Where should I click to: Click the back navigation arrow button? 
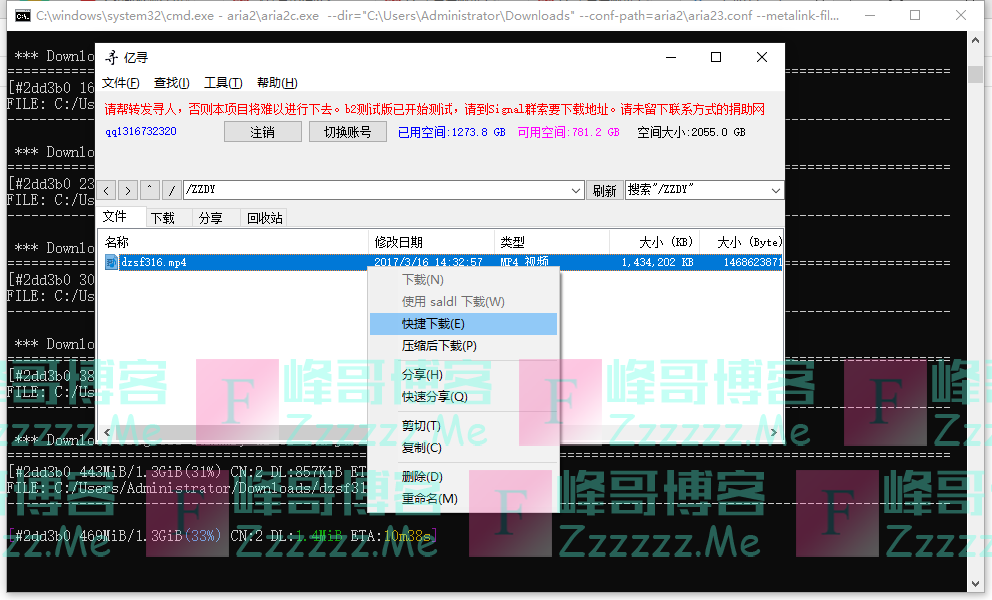(106, 190)
